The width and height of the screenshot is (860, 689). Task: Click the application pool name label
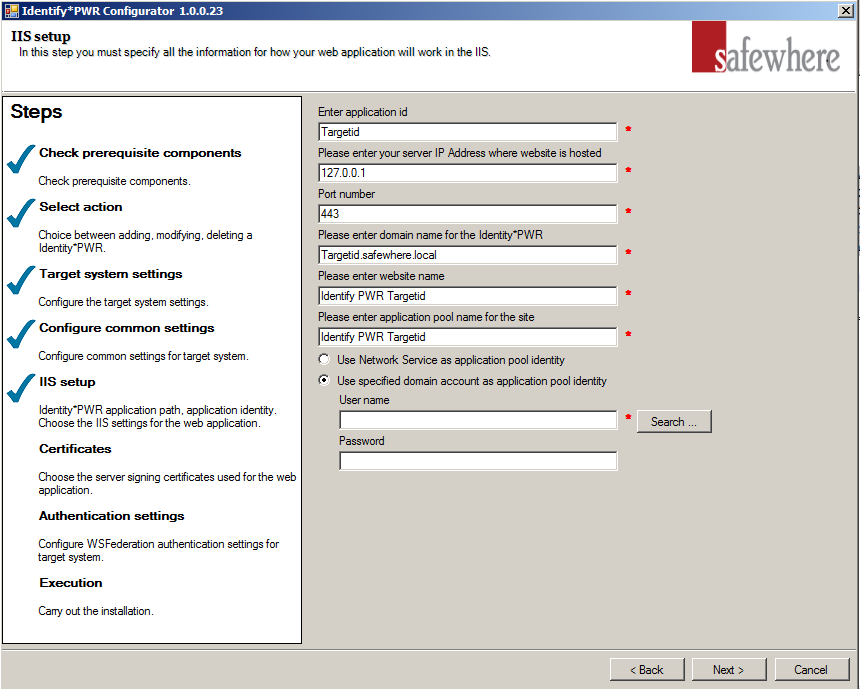coord(426,317)
